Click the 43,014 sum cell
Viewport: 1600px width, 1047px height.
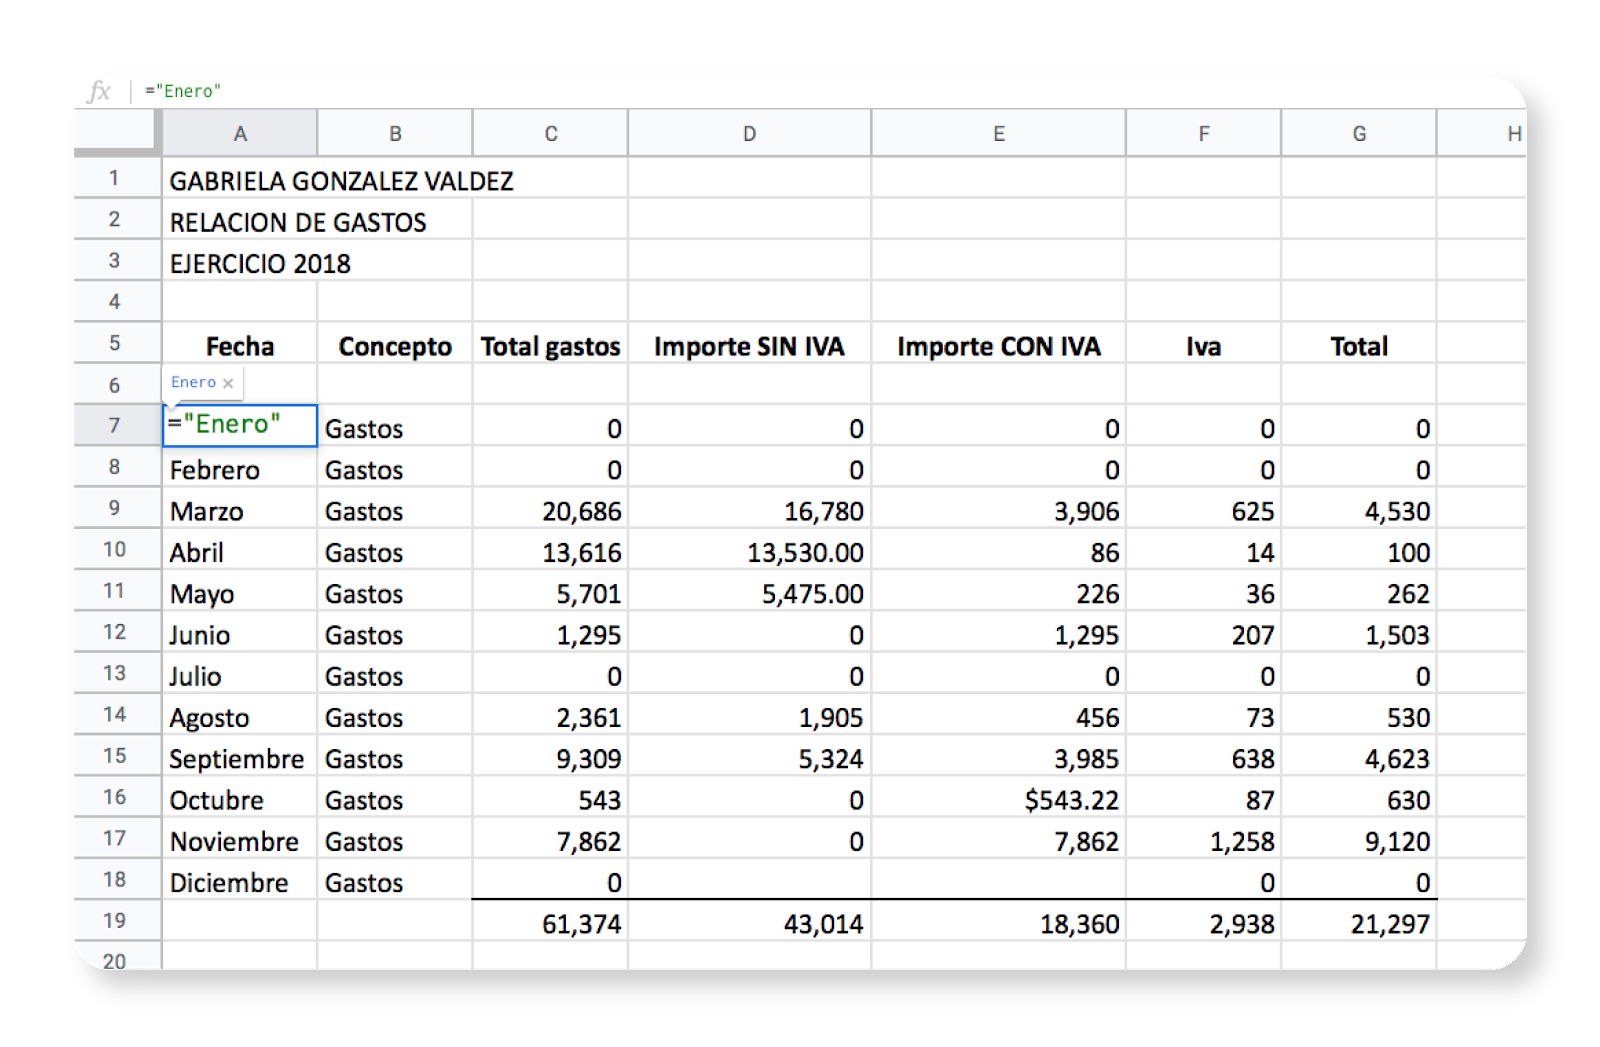(x=749, y=923)
